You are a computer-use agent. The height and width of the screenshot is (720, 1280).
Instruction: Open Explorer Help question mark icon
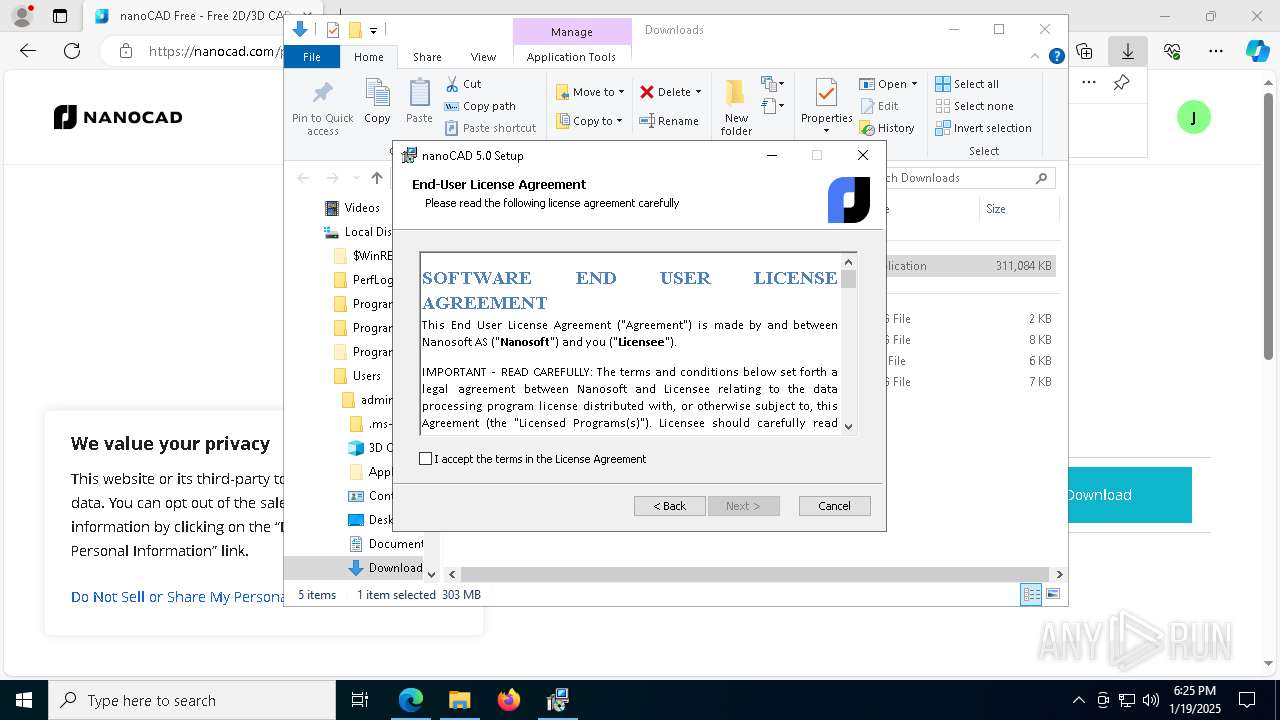coord(1056,57)
